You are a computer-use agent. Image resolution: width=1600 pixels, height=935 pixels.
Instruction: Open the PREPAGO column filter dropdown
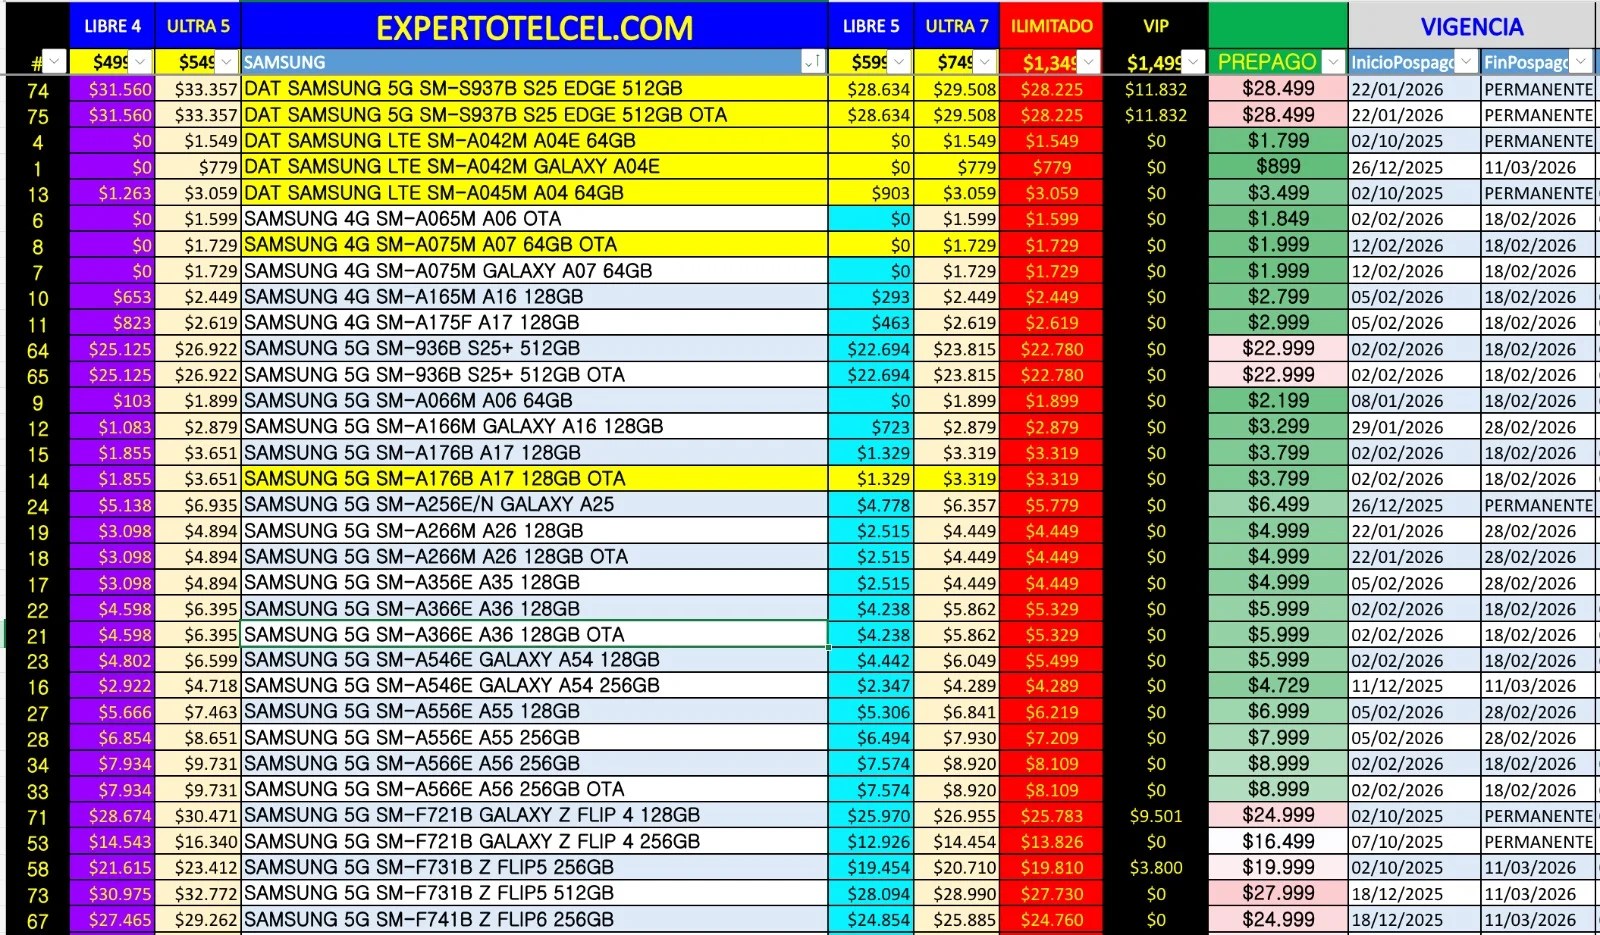pyautogui.click(x=1333, y=62)
